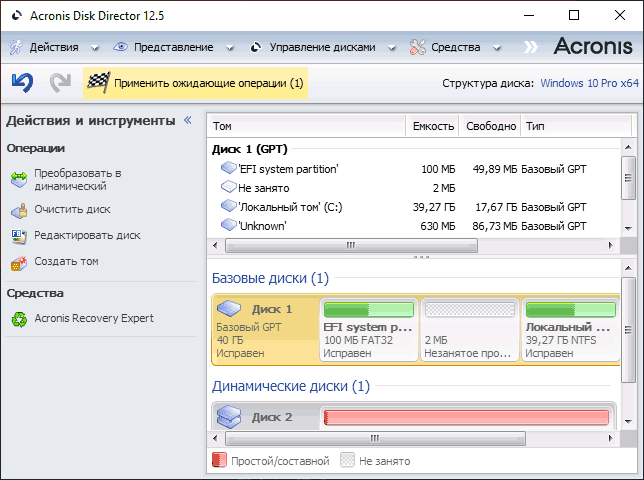This screenshot has height=480, width=644.
Task: Open the Управление дисками menu
Action: coord(322,47)
